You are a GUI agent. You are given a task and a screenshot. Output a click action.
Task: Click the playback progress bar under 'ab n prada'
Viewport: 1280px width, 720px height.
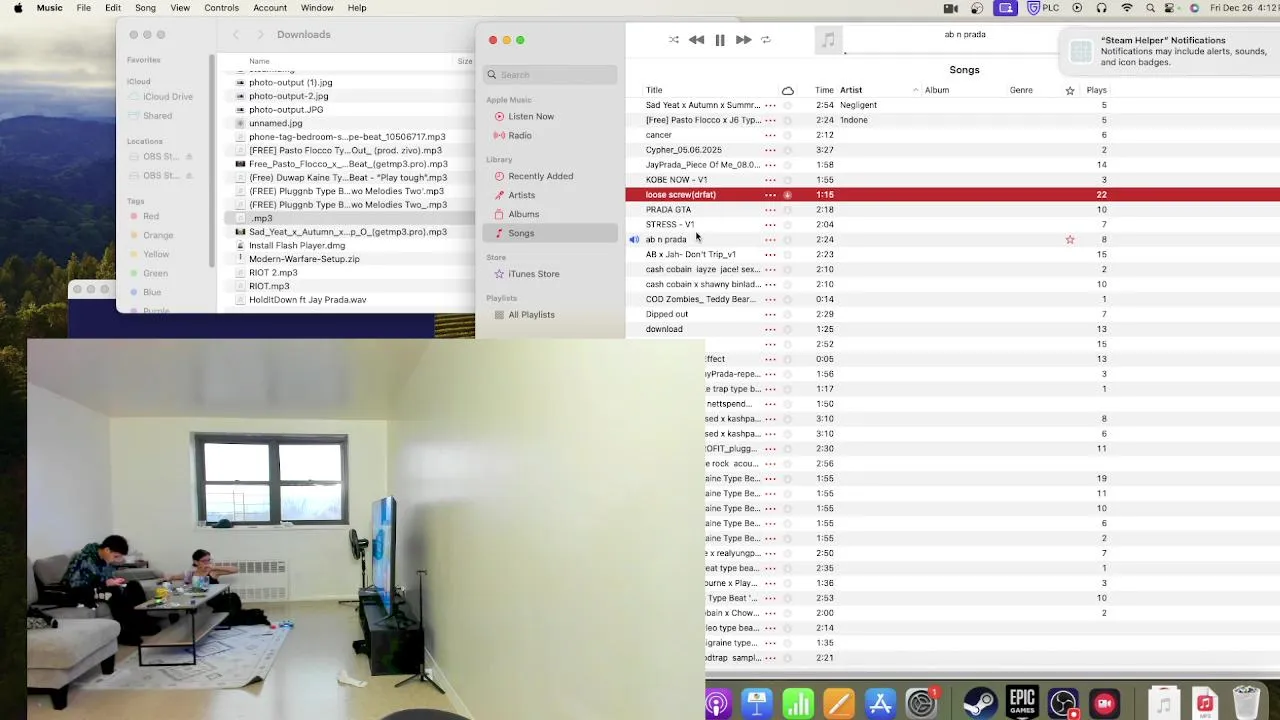(x=950, y=53)
